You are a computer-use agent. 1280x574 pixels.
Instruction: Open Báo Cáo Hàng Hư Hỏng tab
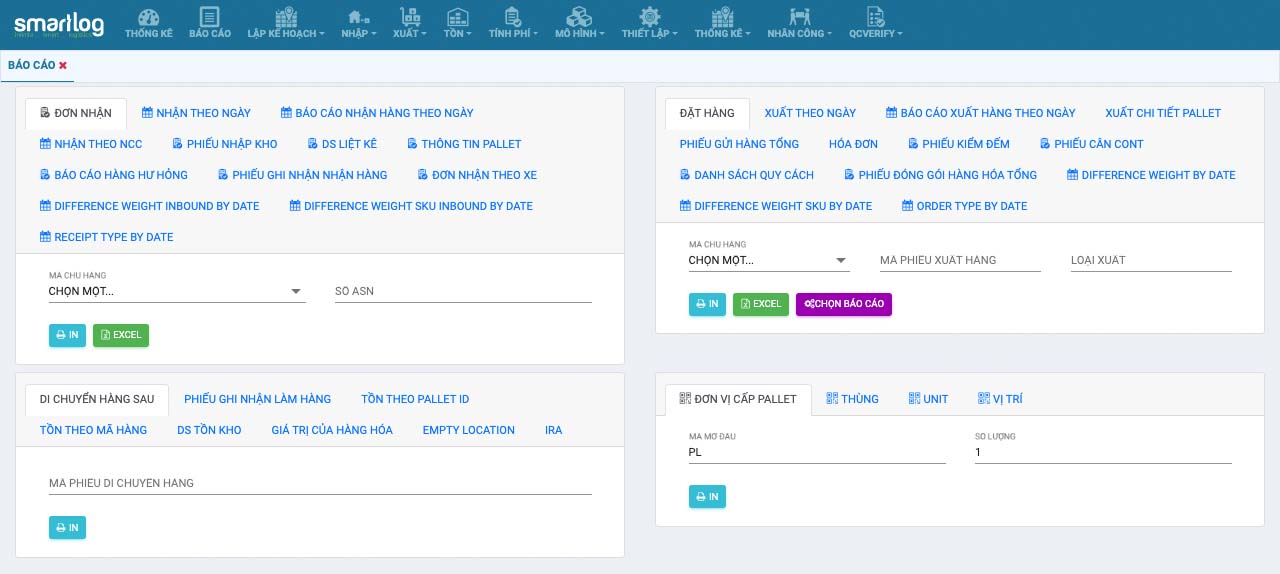[114, 175]
